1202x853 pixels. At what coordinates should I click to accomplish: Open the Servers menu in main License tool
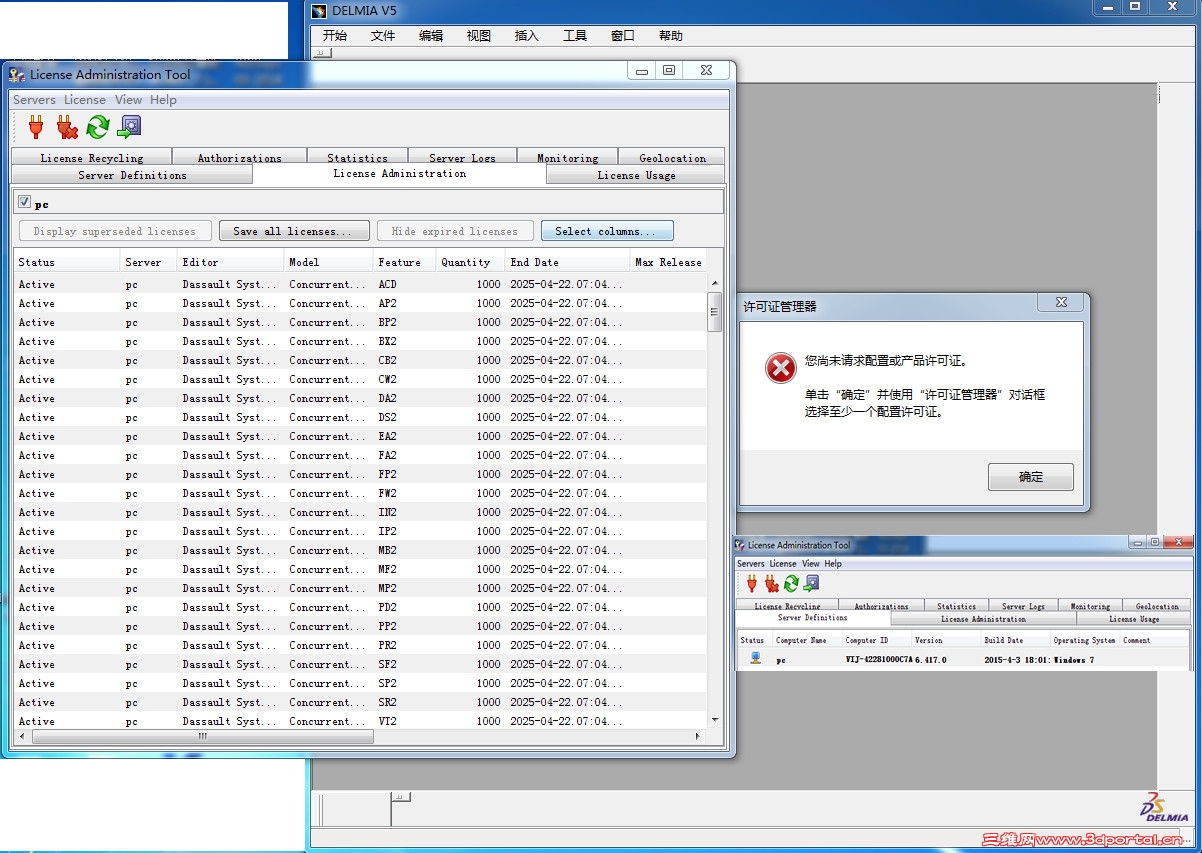34,100
